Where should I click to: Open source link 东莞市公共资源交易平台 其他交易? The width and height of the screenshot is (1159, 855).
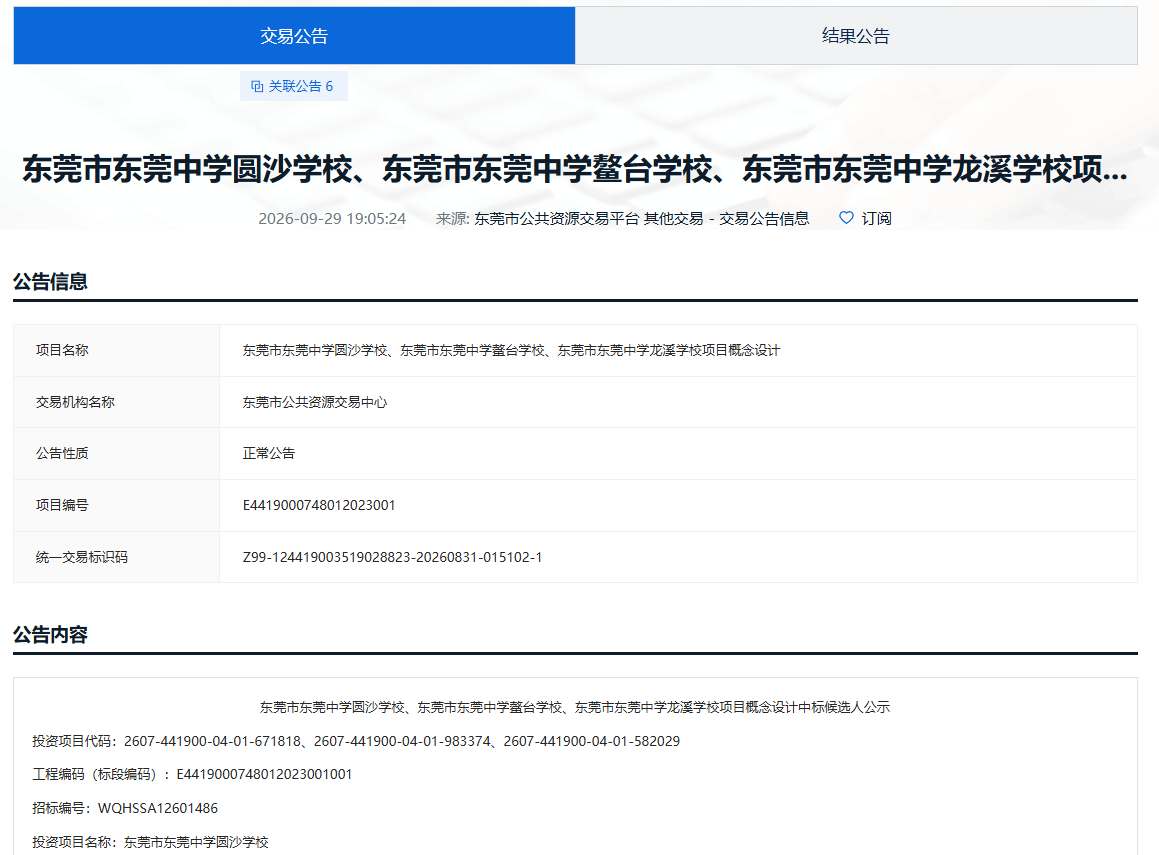(642, 219)
